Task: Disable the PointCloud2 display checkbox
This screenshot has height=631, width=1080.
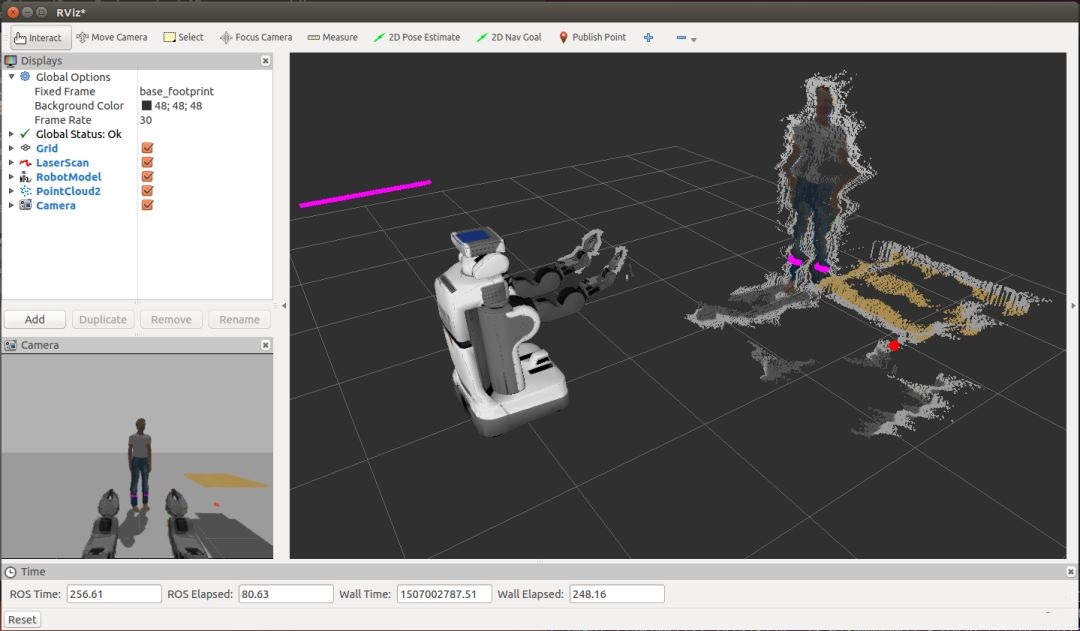Action: pyautogui.click(x=147, y=191)
